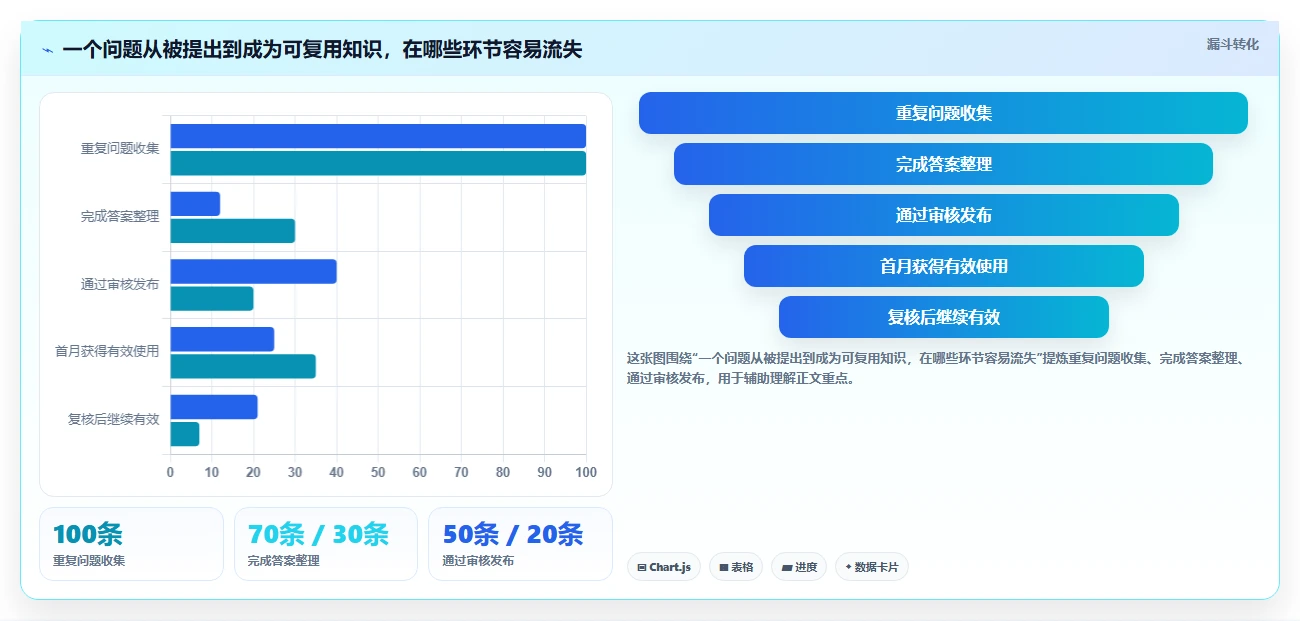1300x621 pixels.
Task: Click the blue bar for 重复问题收集
Action: click(x=378, y=136)
